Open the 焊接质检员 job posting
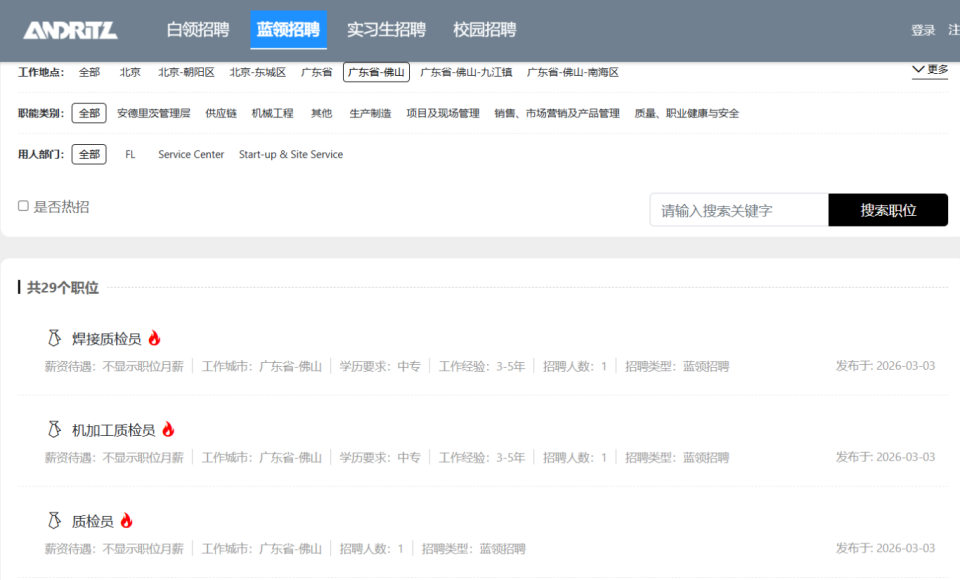The height and width of the screenshot is (580, 960). click(x=106, y=337)
